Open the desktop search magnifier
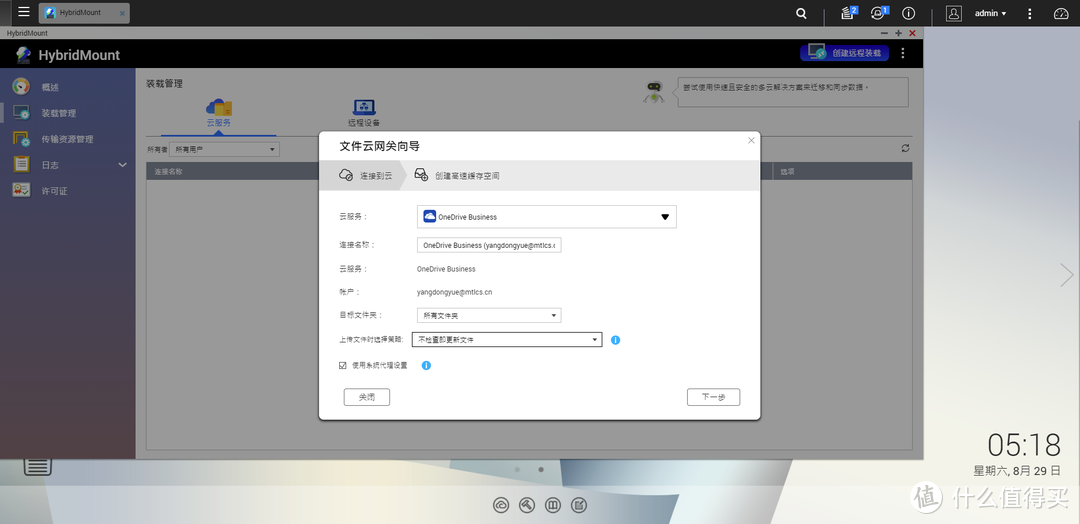1080x524 pixels. 801,13
